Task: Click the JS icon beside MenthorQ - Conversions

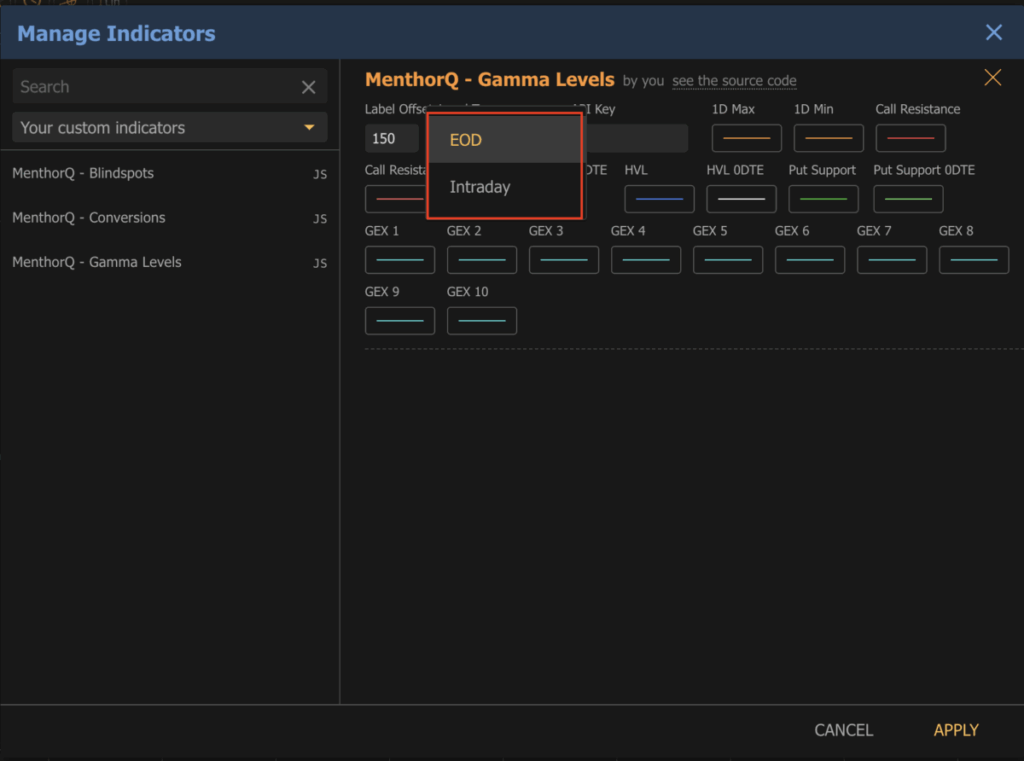Action: (320, 218)
